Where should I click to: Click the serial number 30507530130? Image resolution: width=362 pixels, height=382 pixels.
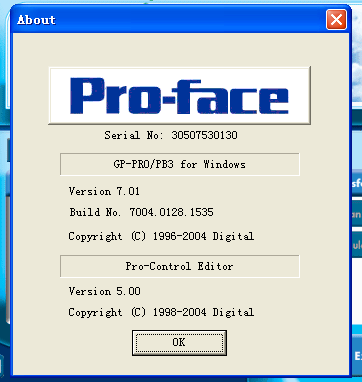[x=204, y=135]
